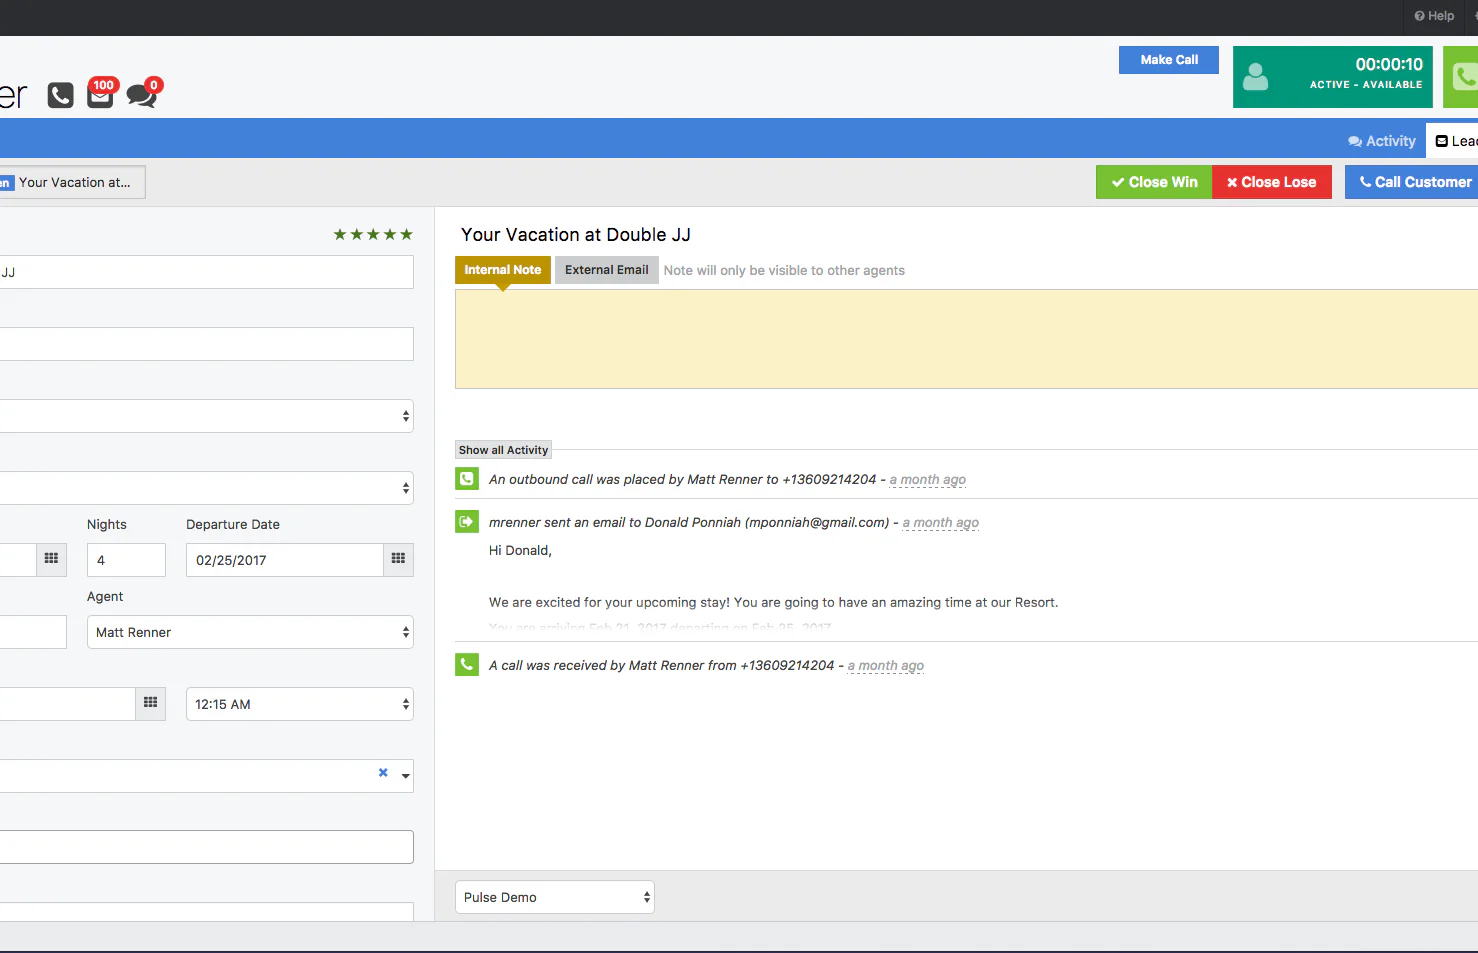
Task: Click the five-star rating
Action: [373, 234]
